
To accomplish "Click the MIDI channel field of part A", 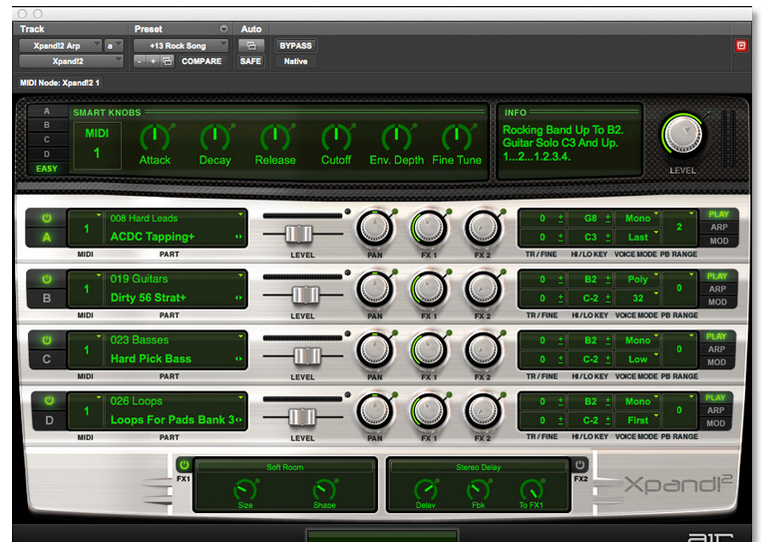I will point(86,228).
